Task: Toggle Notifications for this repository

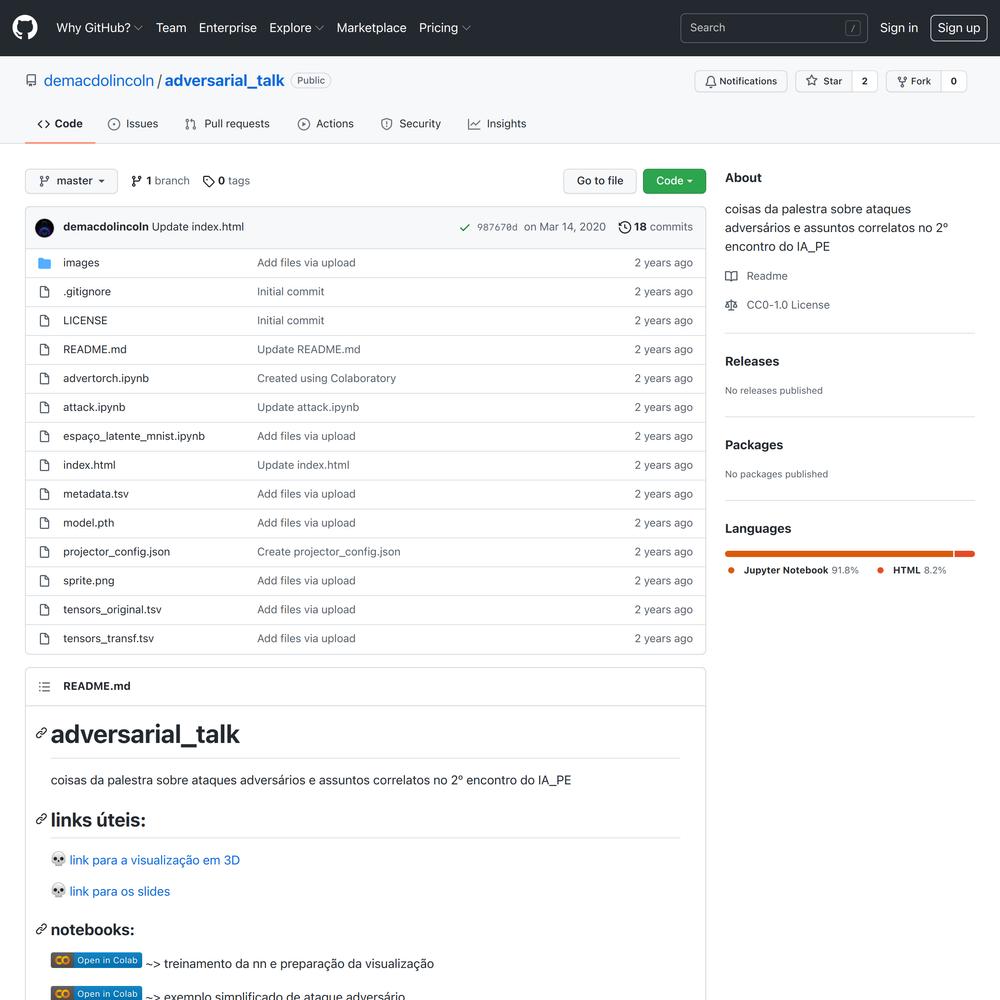Action: point(740,81)
